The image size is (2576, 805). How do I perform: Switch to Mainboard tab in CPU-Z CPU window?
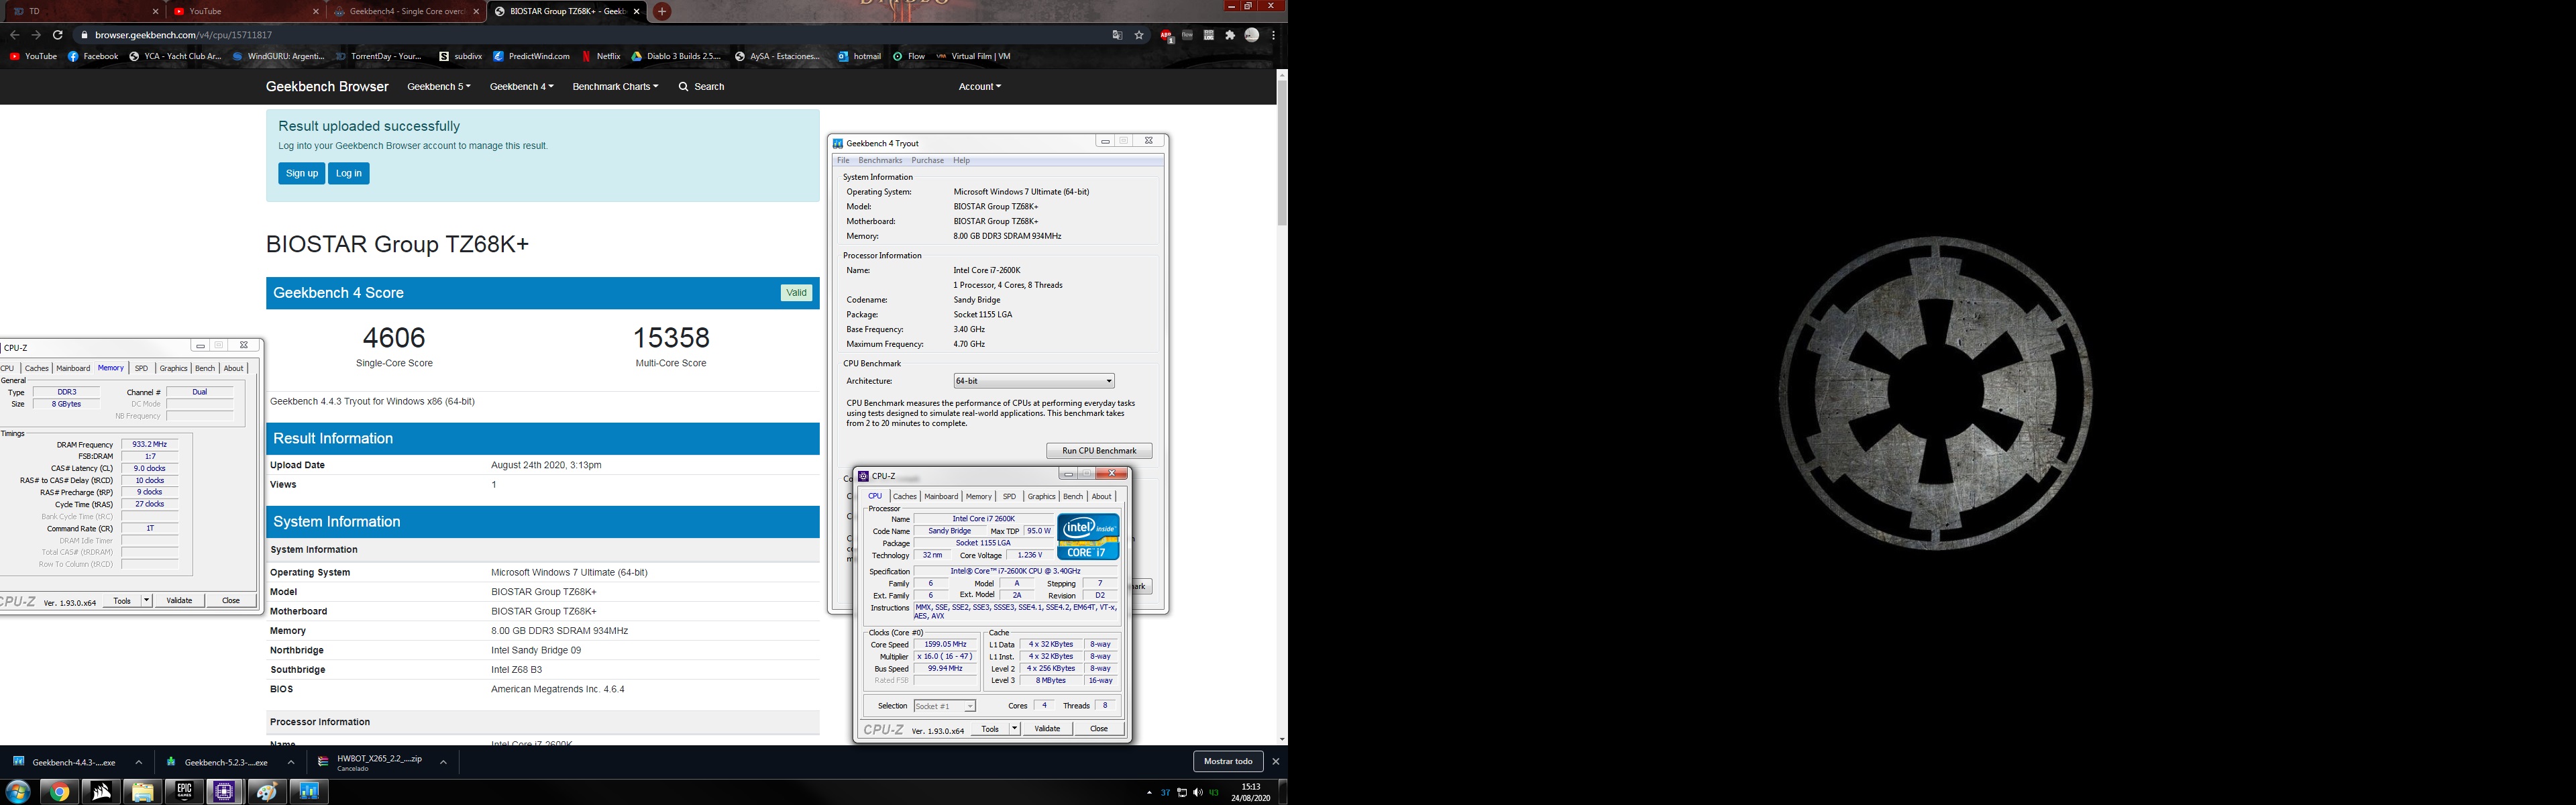(941, 496)
